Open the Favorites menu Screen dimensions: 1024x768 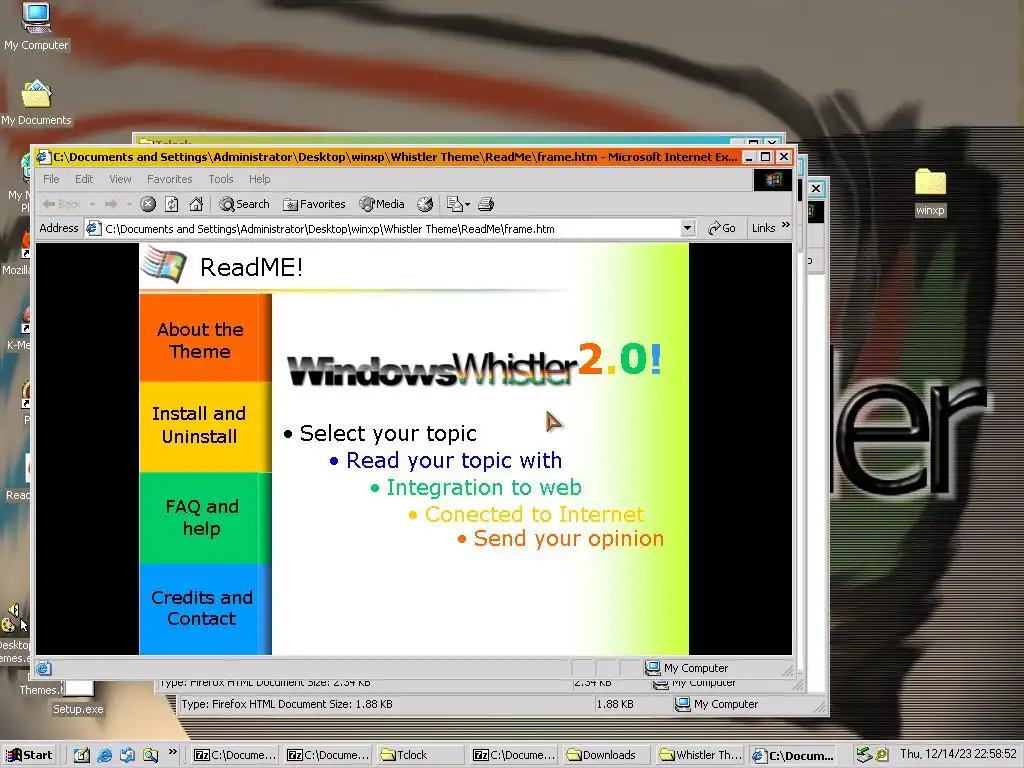coord(170,179)
